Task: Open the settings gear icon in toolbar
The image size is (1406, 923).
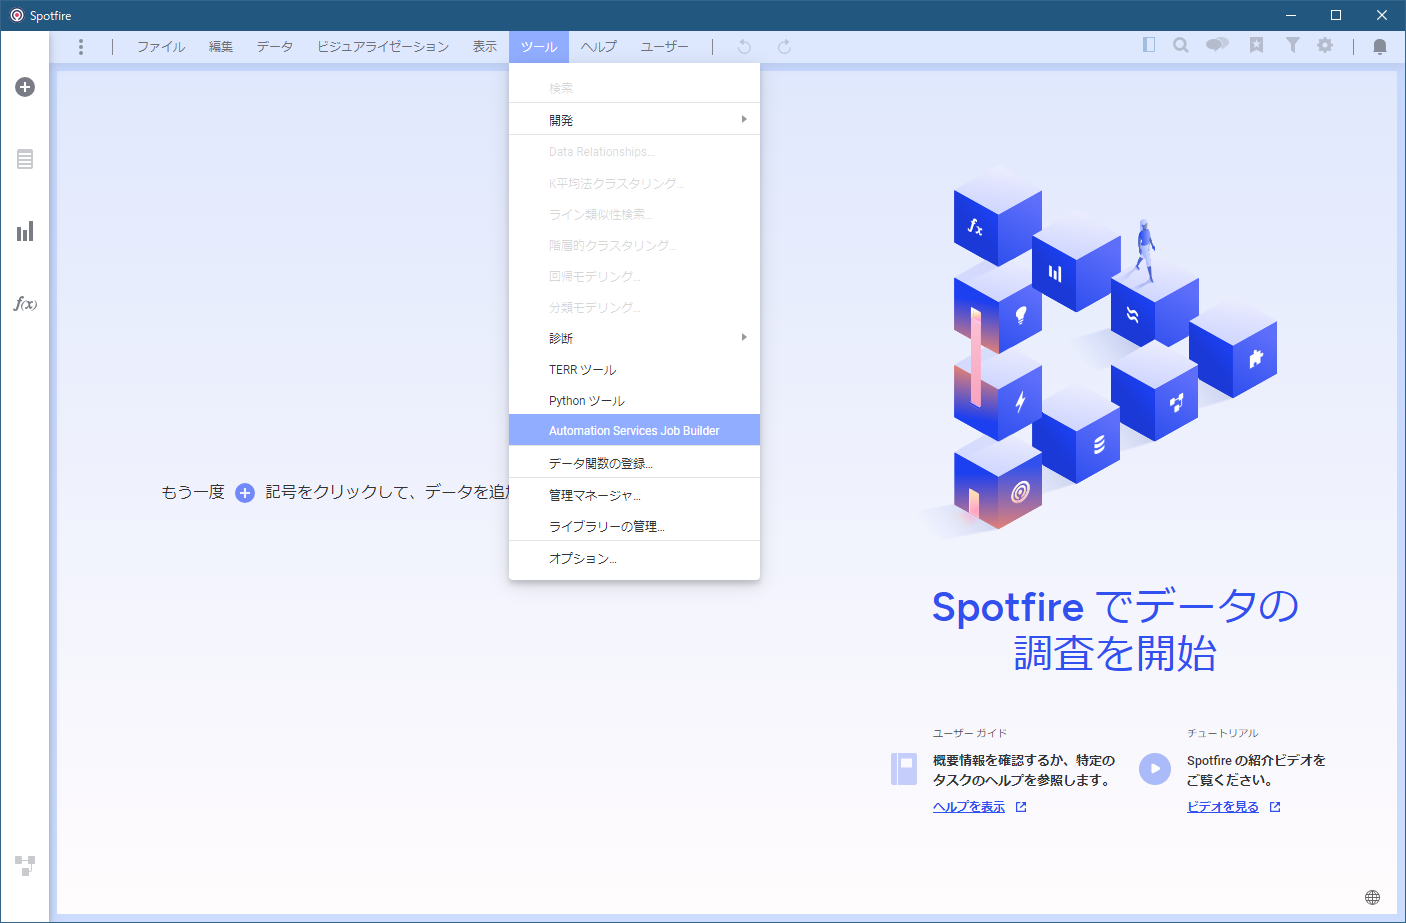Action: [x=1325, y=45]
